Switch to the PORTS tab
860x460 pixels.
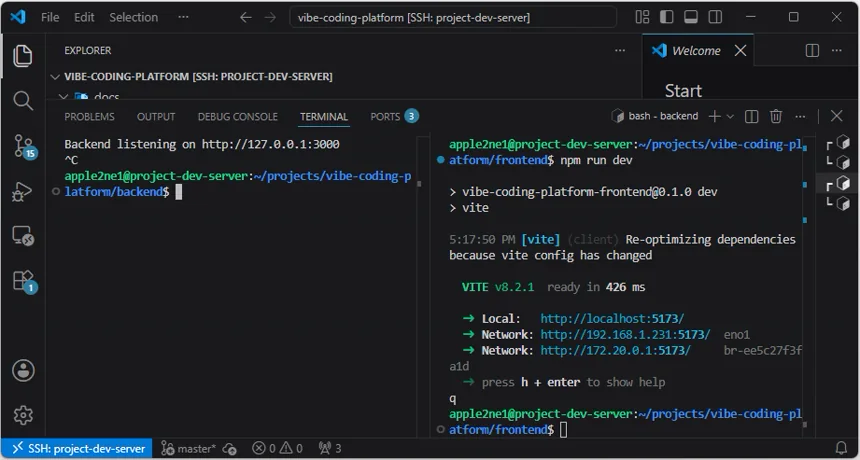coord(394,116)
